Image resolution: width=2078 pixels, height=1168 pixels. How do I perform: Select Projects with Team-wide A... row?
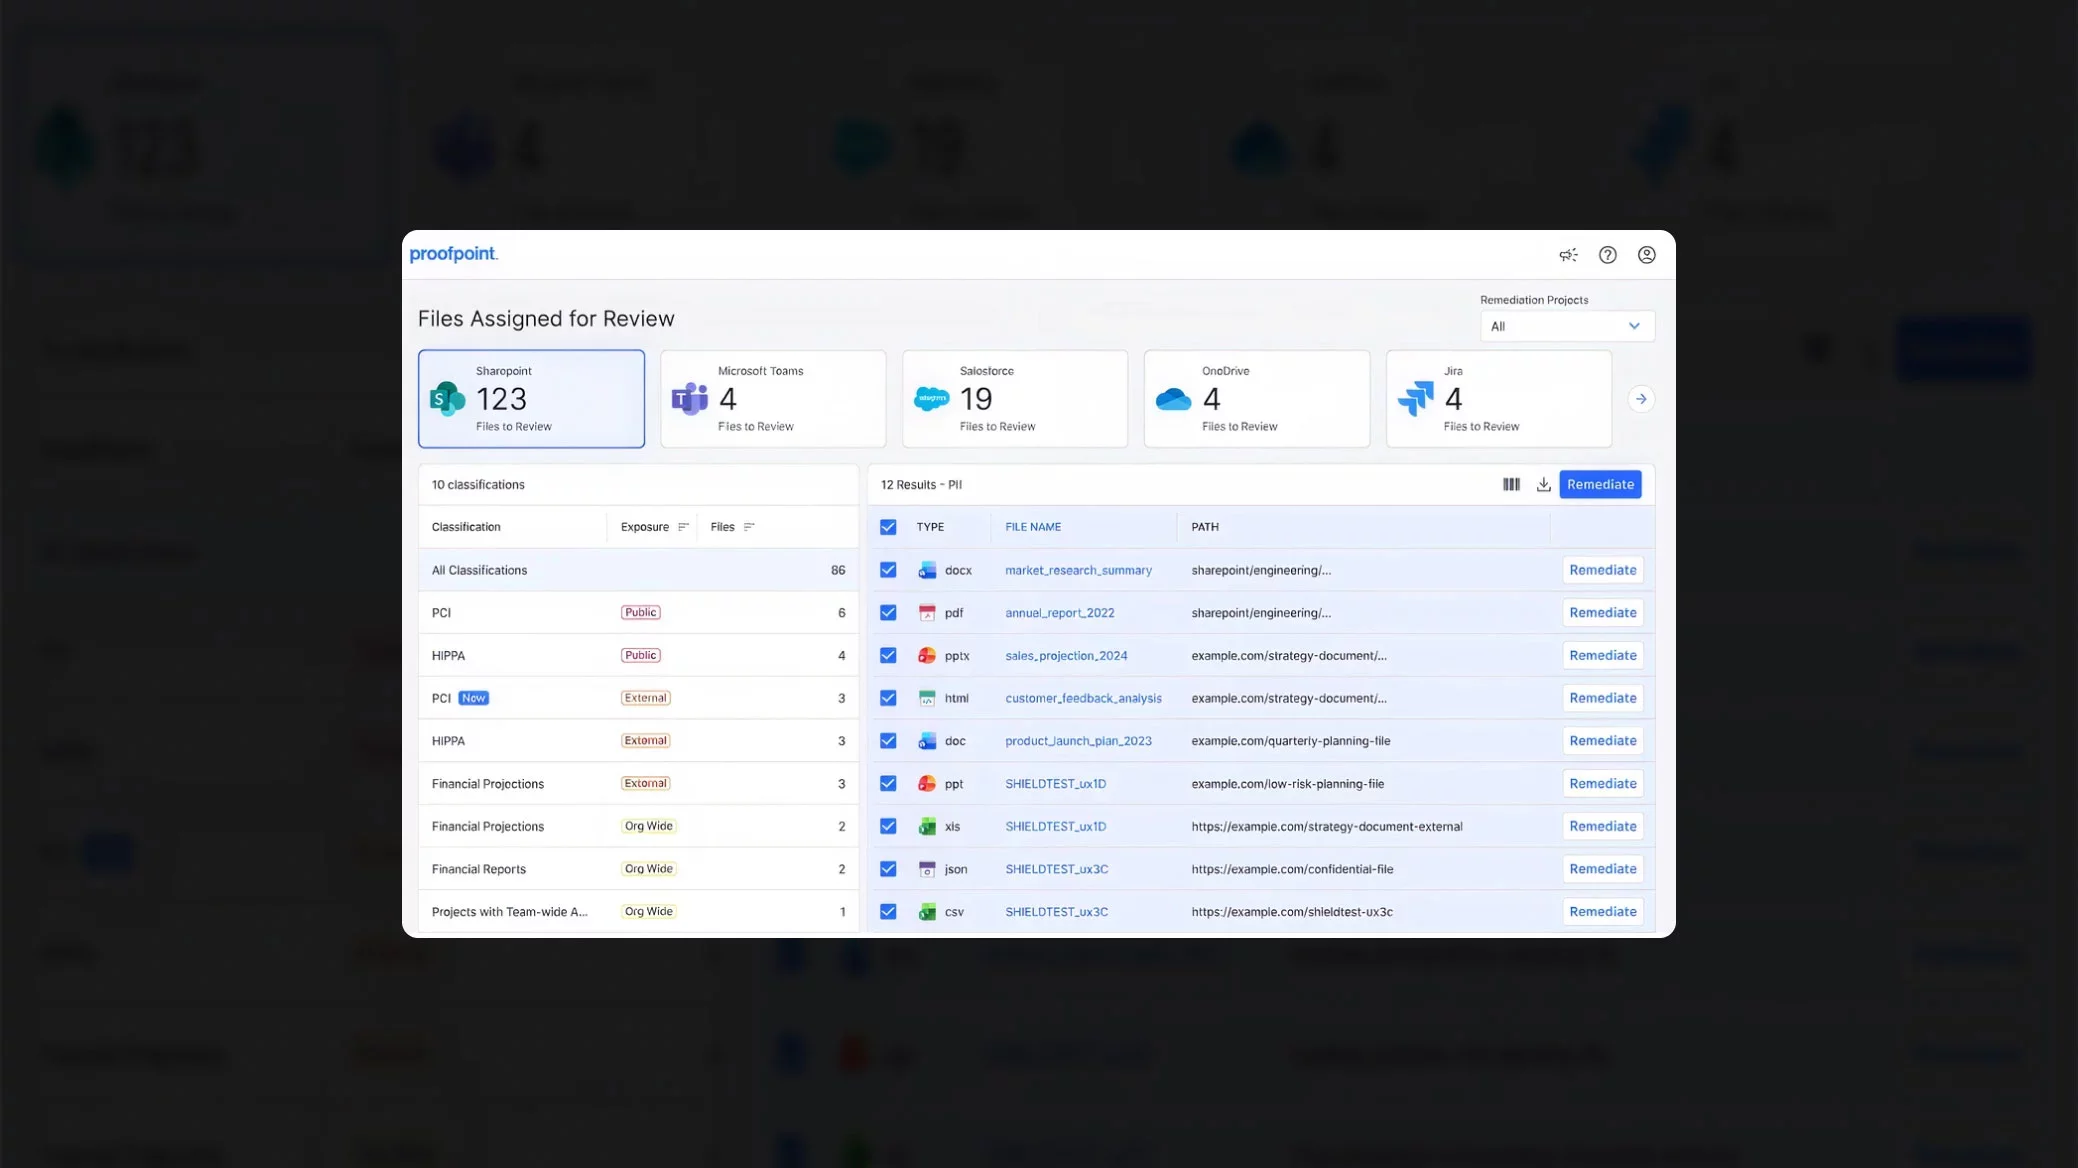click(x=638, y=912)
